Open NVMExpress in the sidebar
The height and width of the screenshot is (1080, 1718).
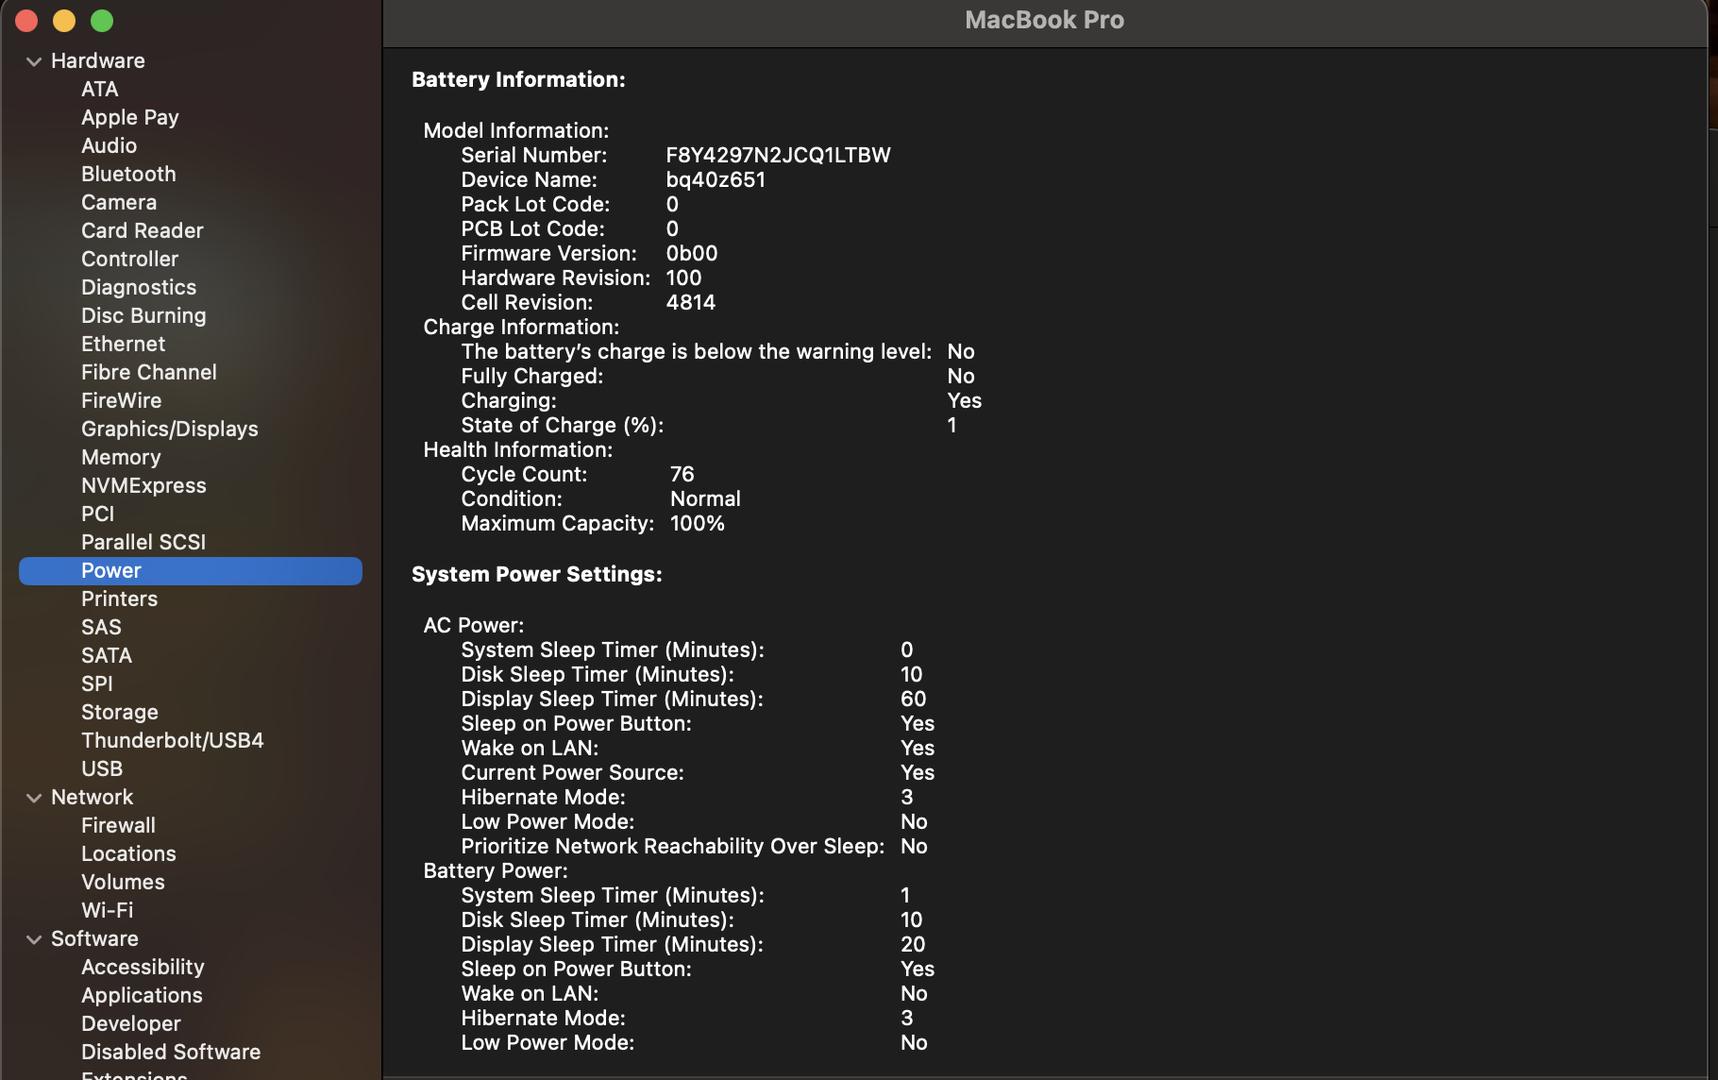point(143,486)
